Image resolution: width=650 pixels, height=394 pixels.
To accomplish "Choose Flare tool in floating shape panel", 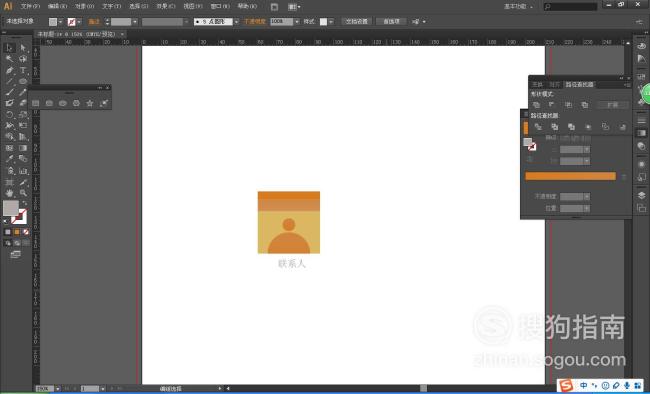I will (x=104, y=103).
